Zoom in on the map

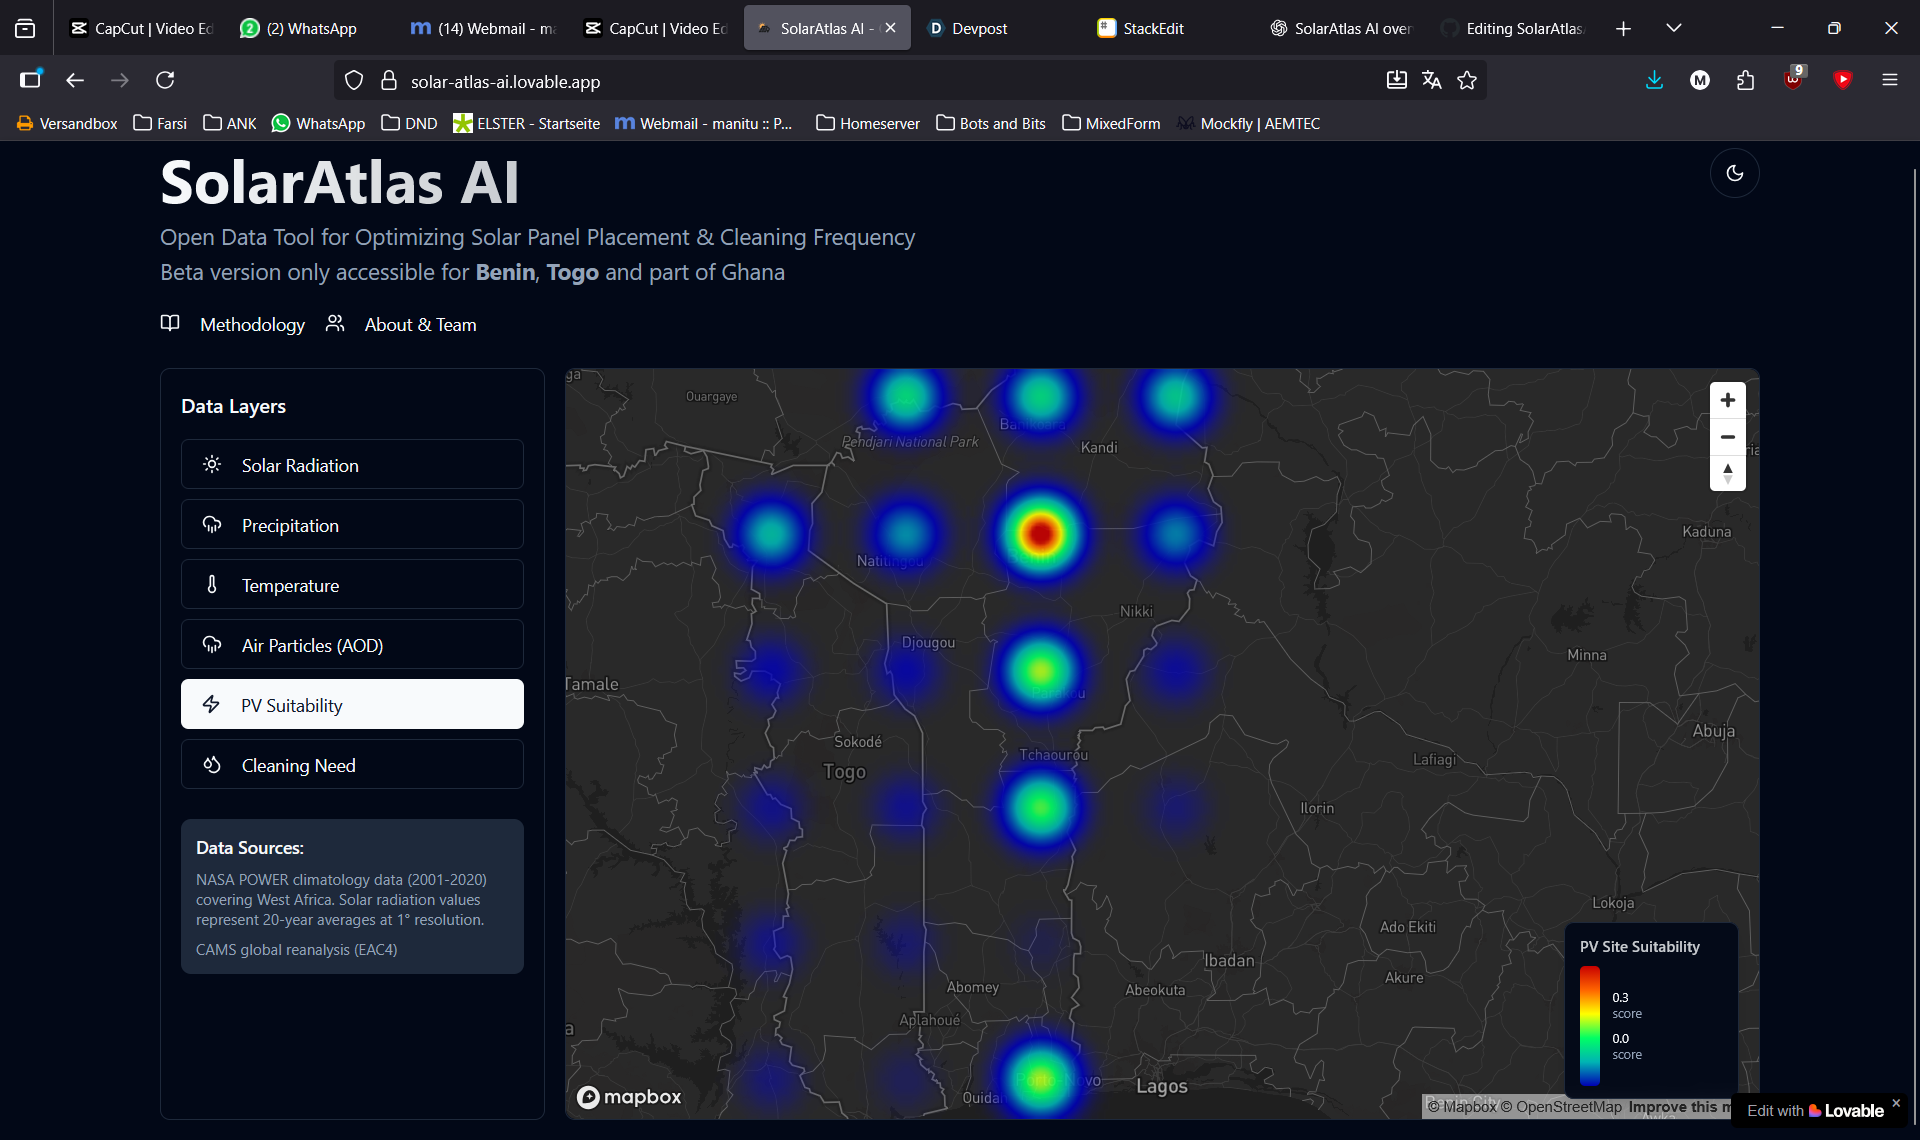tap(1727, 400)
